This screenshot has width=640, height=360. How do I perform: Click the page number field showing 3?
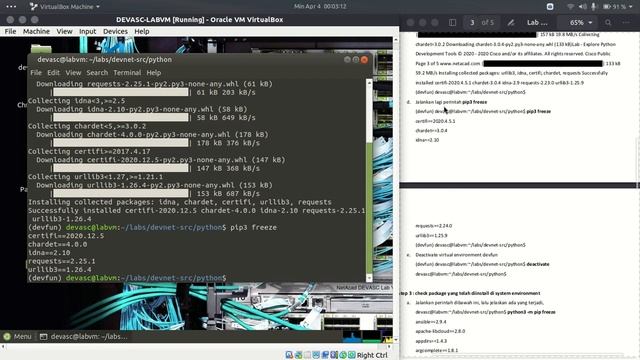(x=472, y=22)
